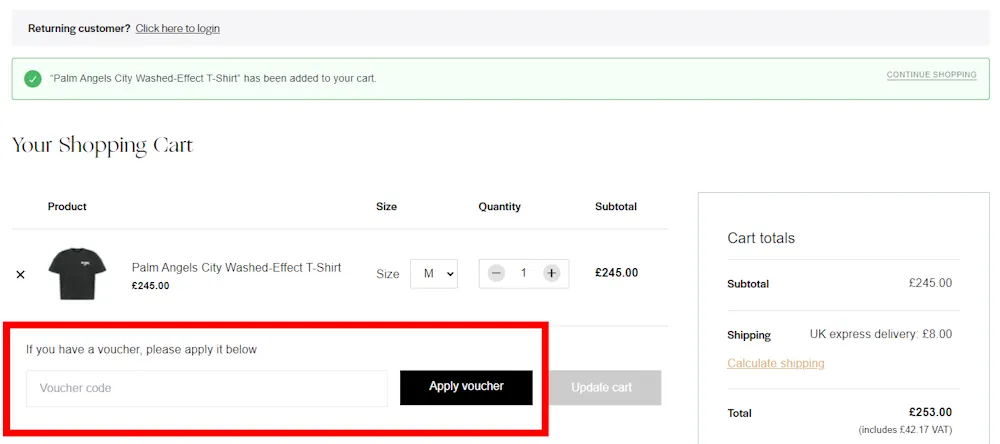Select the Cart totals heading
Image resolution: width=1000 pixels, height=444 pixels.
[761, 238]
